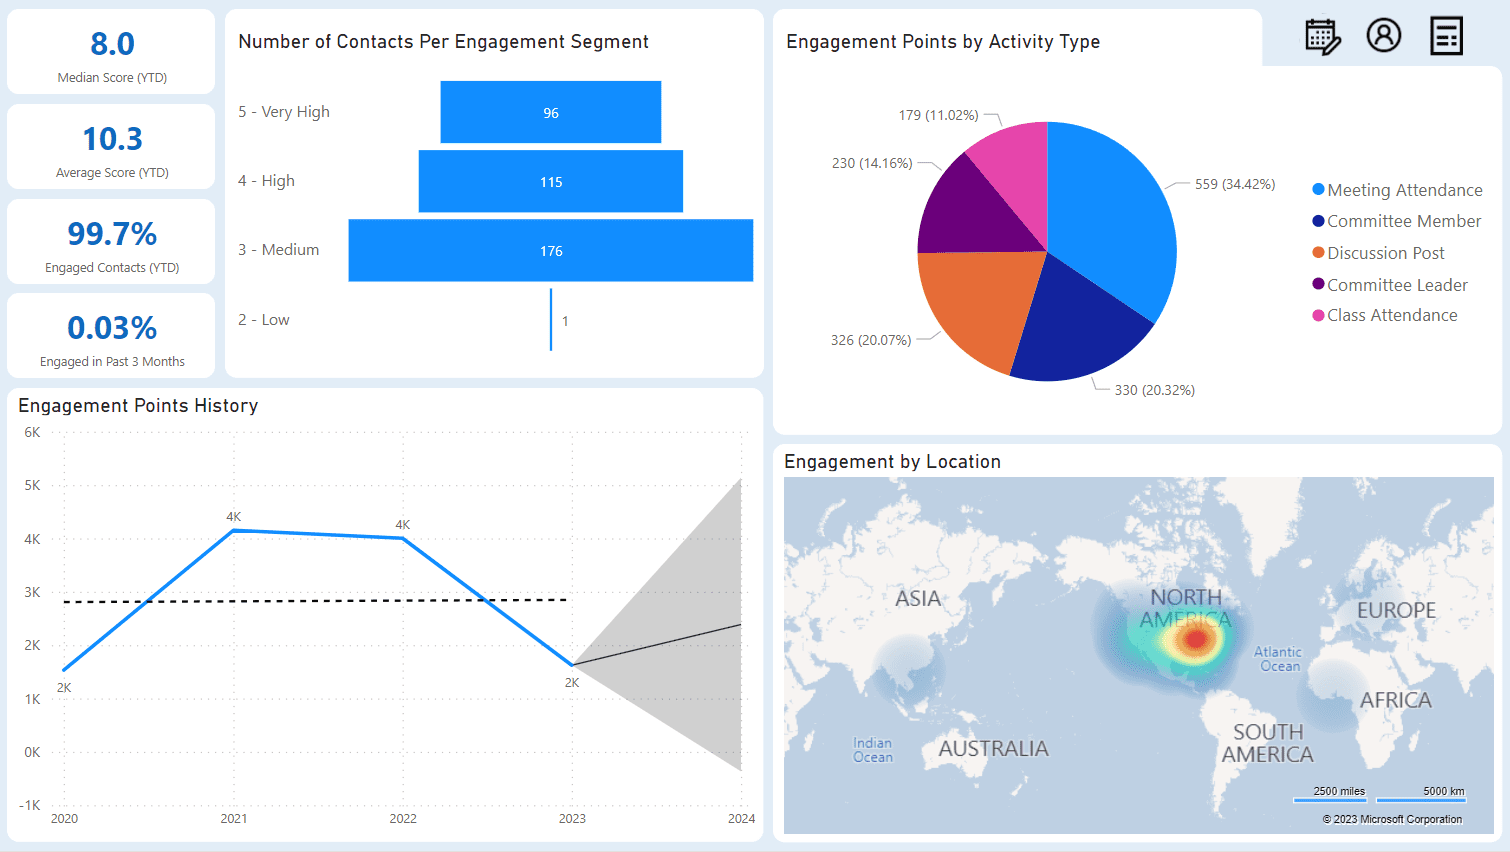
Task: Select Committee Member legend item
Action: pos(1397,221)
